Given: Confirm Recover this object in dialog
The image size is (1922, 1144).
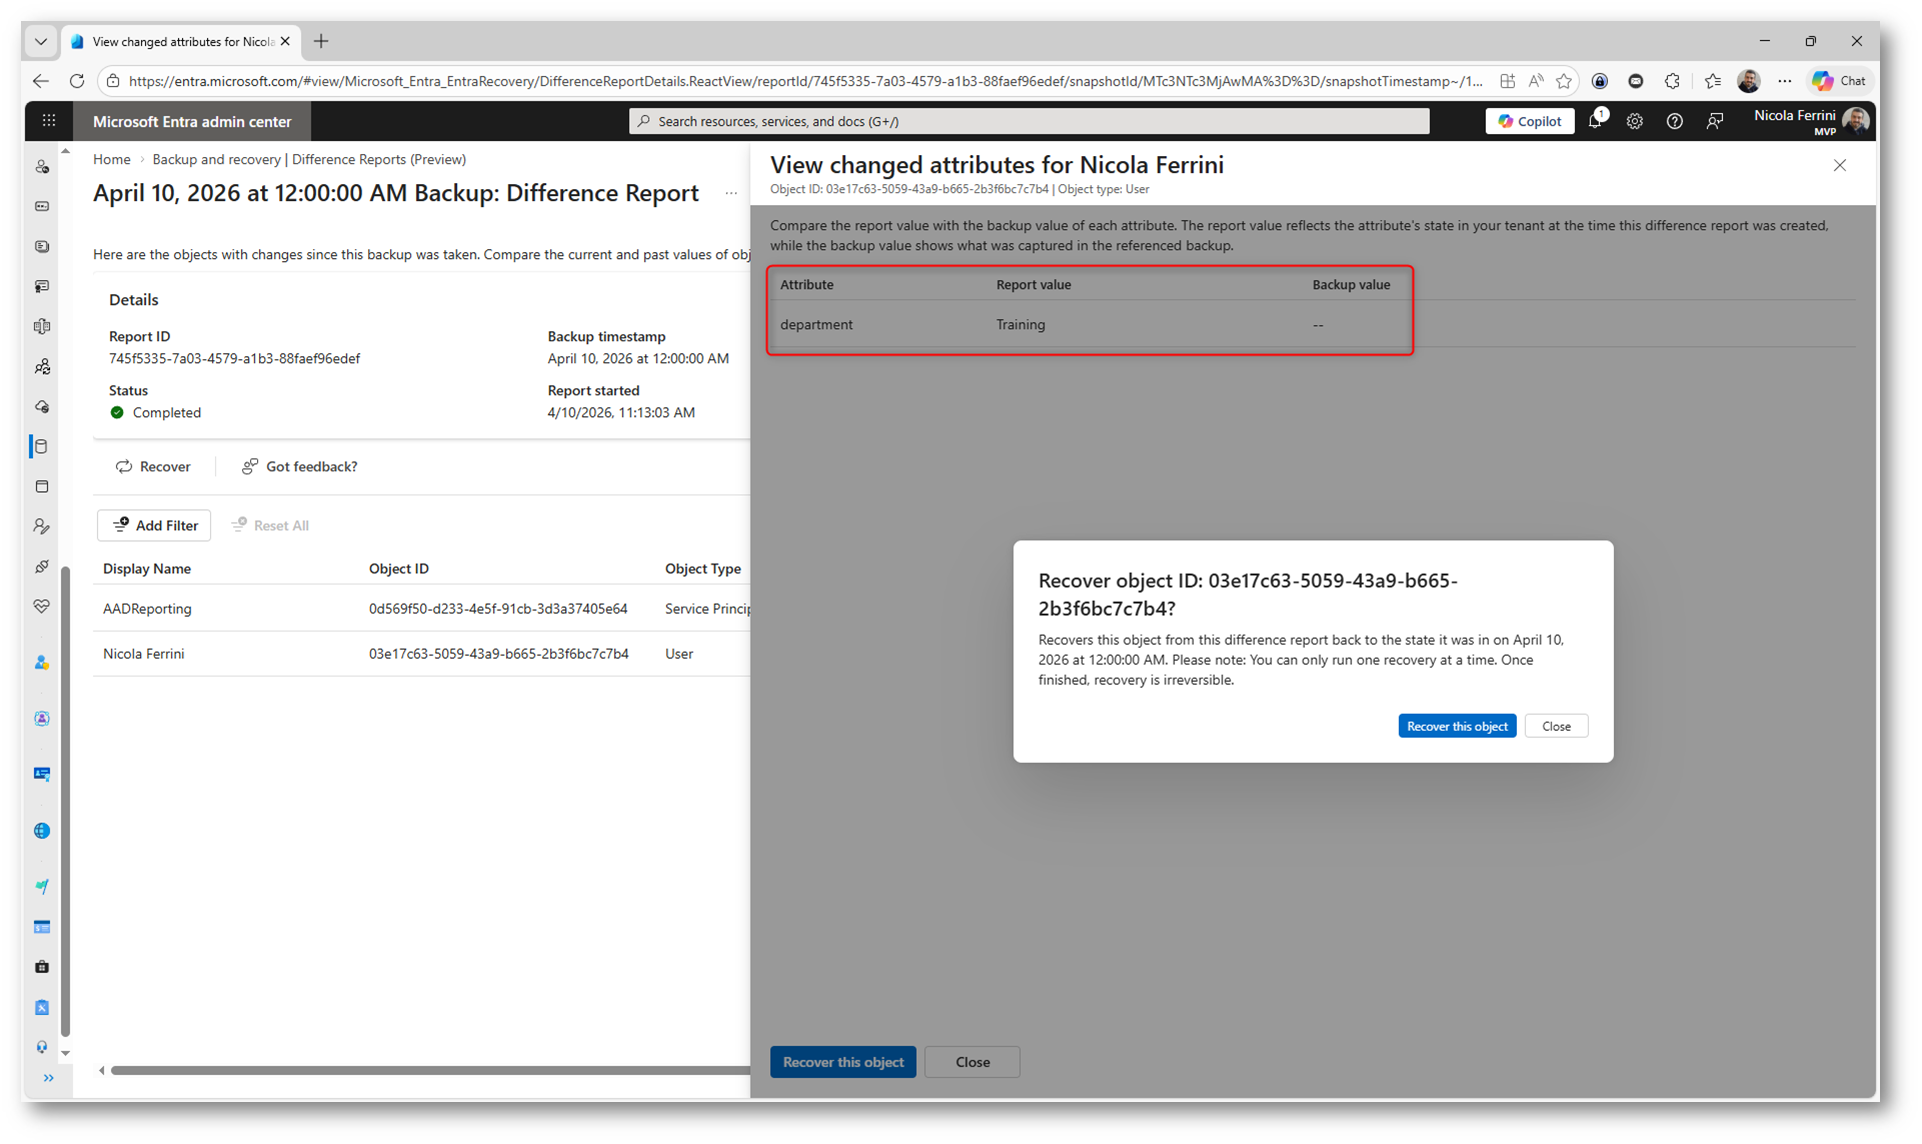Looking at the screenshot, I should coord(1456,726).
